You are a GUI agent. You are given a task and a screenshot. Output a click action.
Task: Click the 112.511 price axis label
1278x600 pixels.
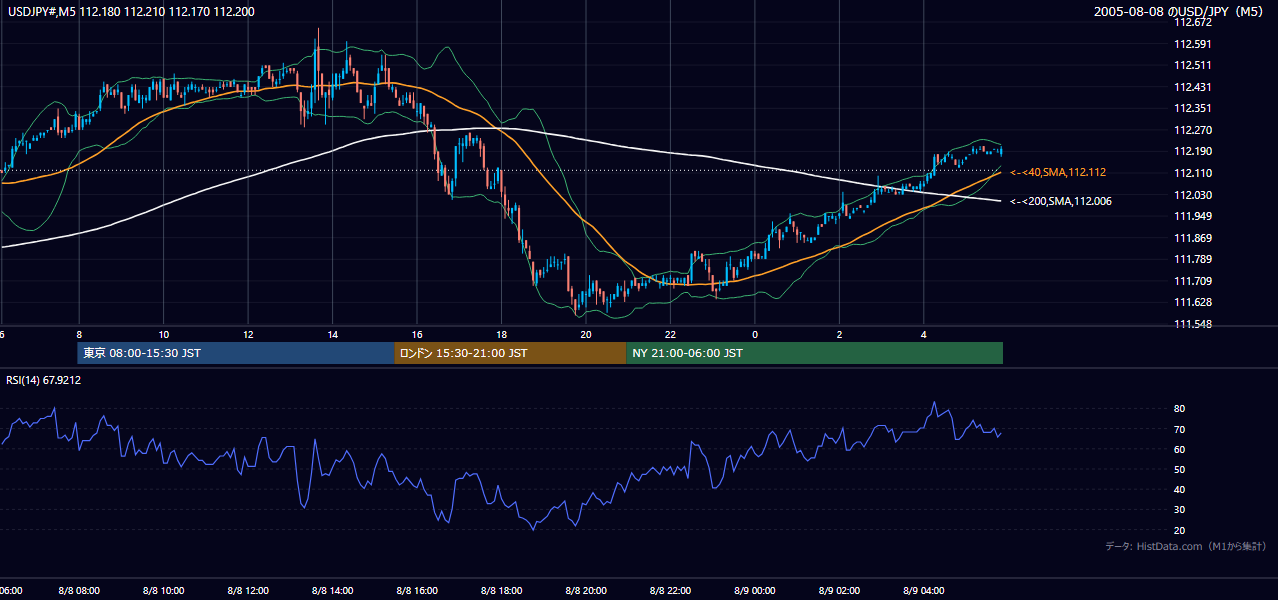coord(1192,65)
